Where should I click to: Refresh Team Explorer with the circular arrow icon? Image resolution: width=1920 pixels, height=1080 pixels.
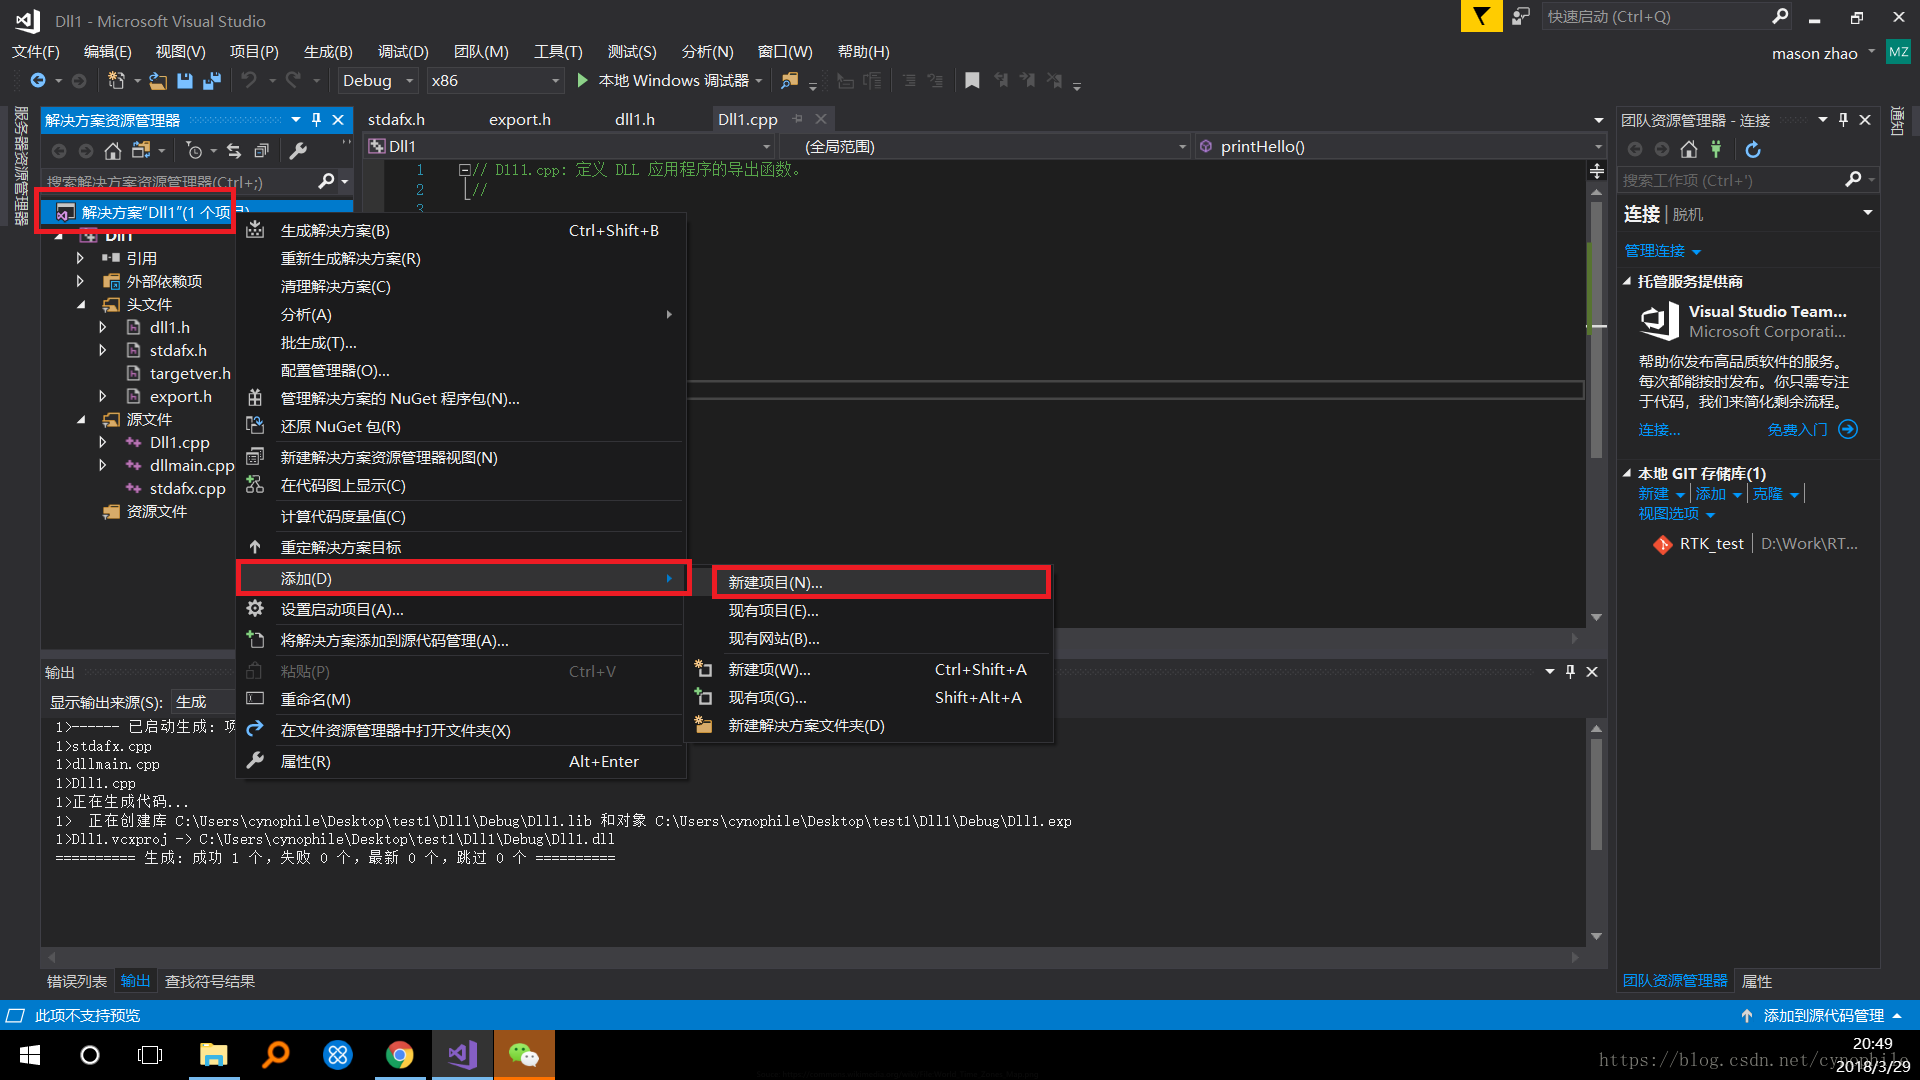[x=1753, y=149]
